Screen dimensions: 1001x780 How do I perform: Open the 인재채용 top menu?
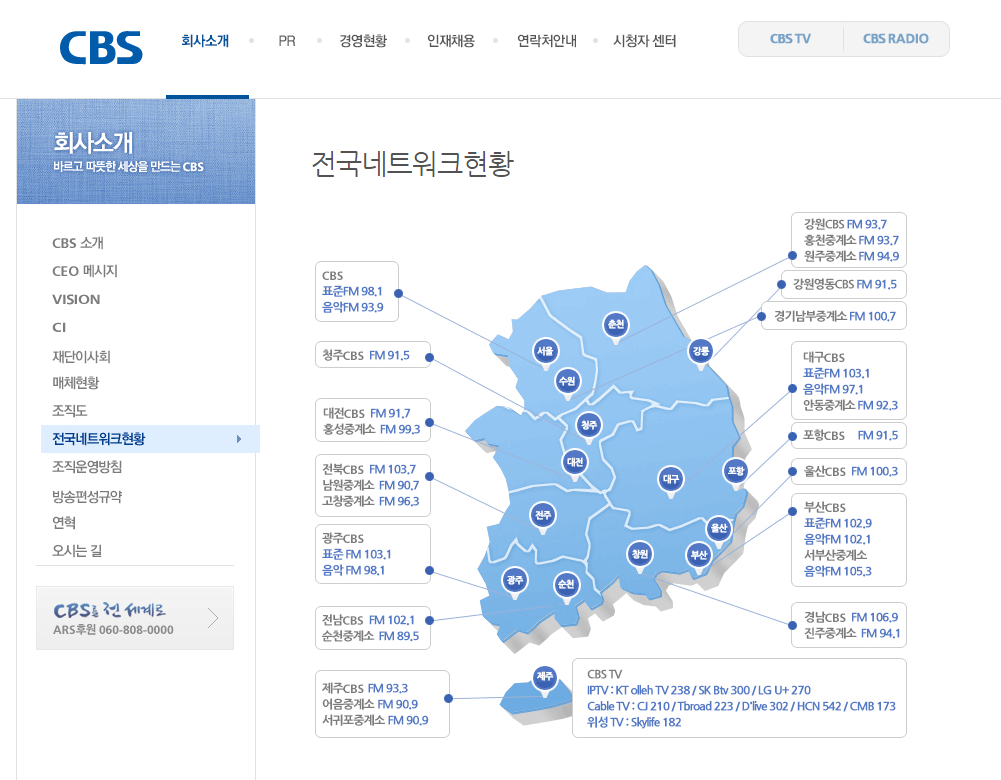tap(451, 41)
